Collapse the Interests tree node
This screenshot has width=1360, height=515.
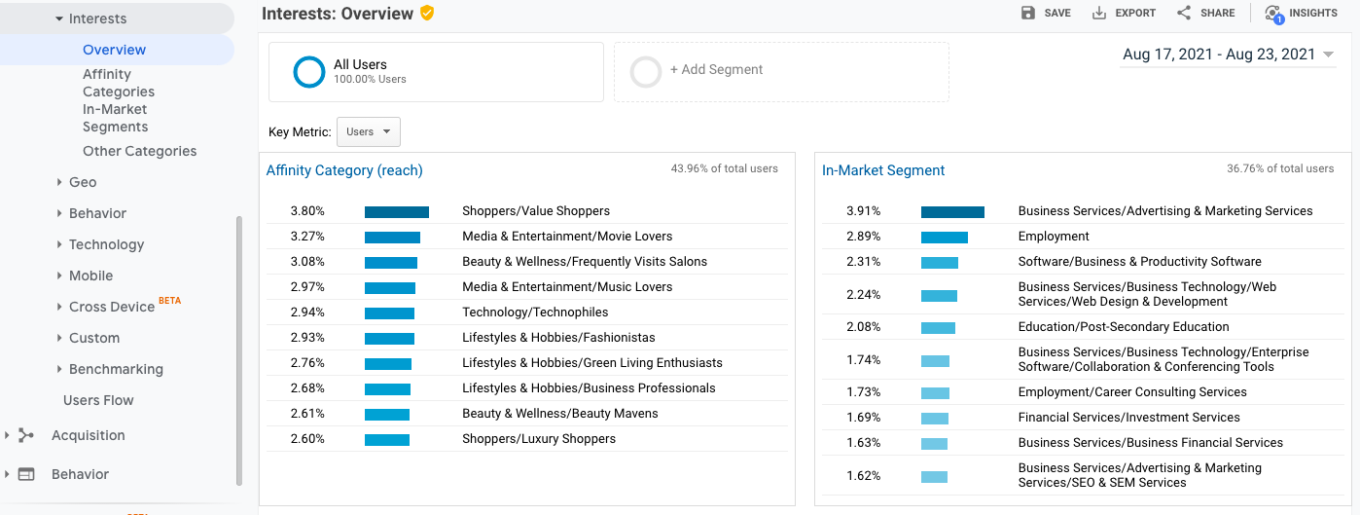60,19
